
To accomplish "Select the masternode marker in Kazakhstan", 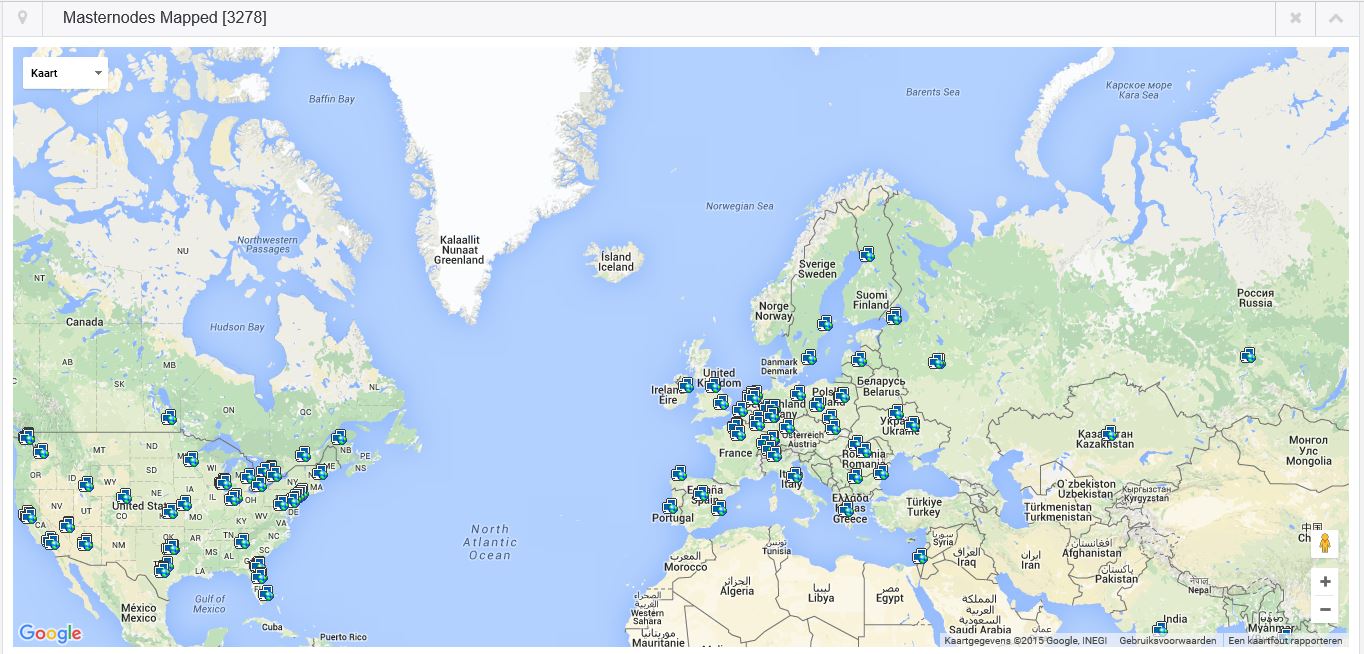I will 1109,433.
